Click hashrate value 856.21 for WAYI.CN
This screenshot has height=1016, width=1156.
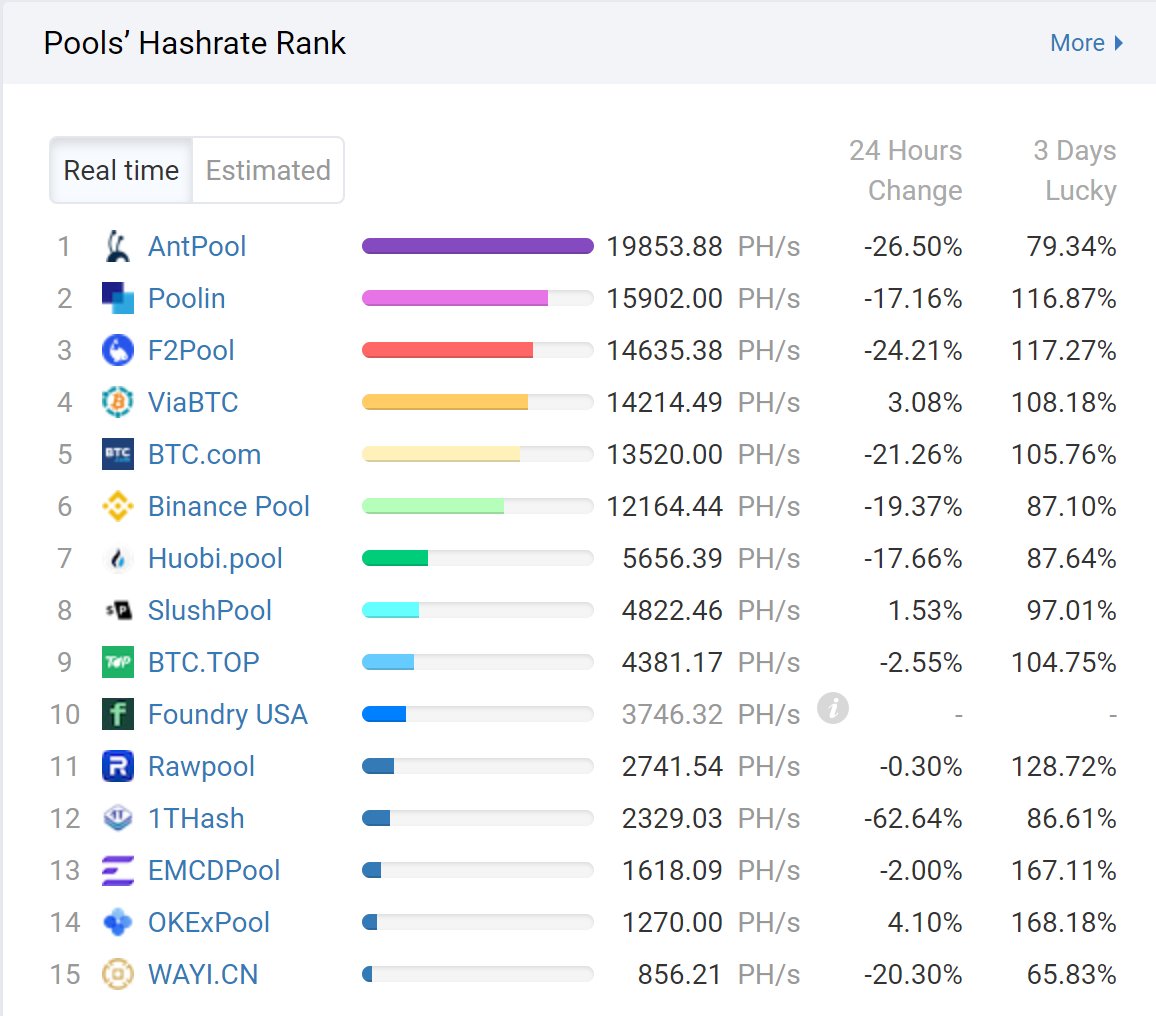680,974
